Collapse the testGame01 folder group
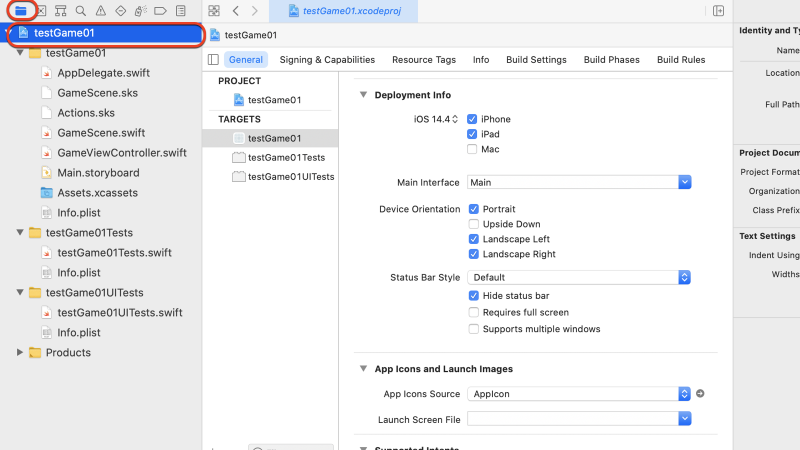The height and width of the screenshot is (450, 800). 20,53
